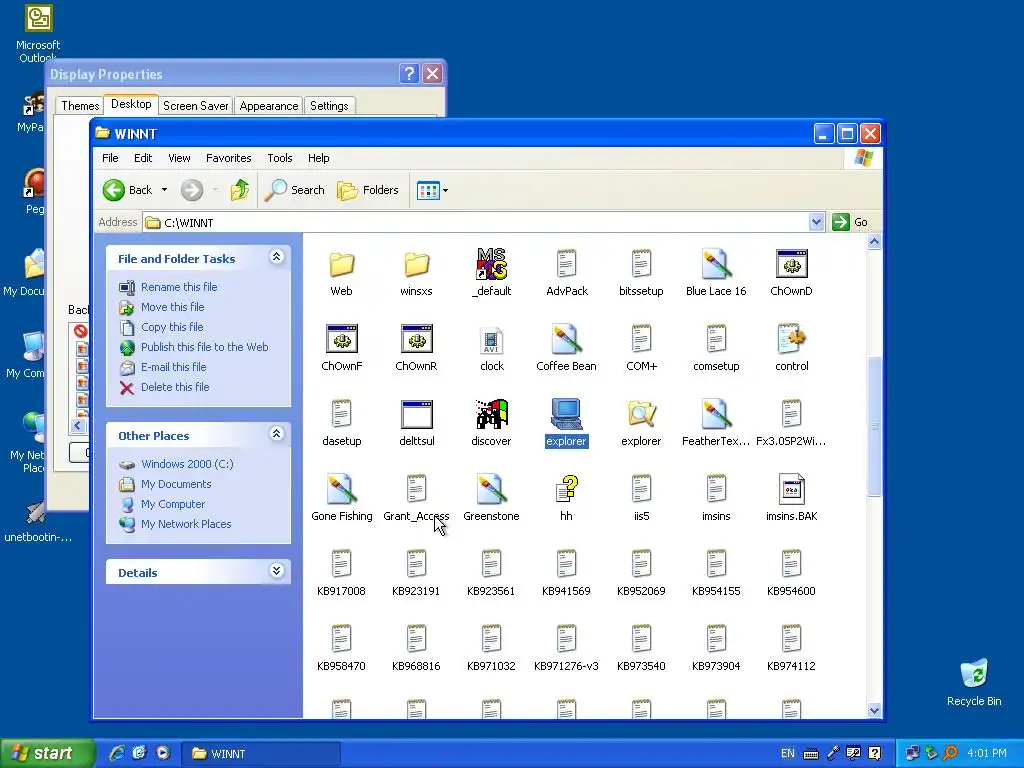The image size is (1024, 768).
Task: Expand the Details panel
Action: point(276,571)
